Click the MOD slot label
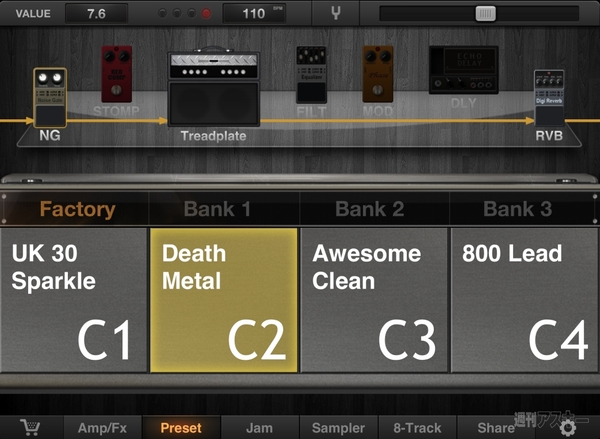The width and height of the screenshot is (600, 439). (378, 111)
